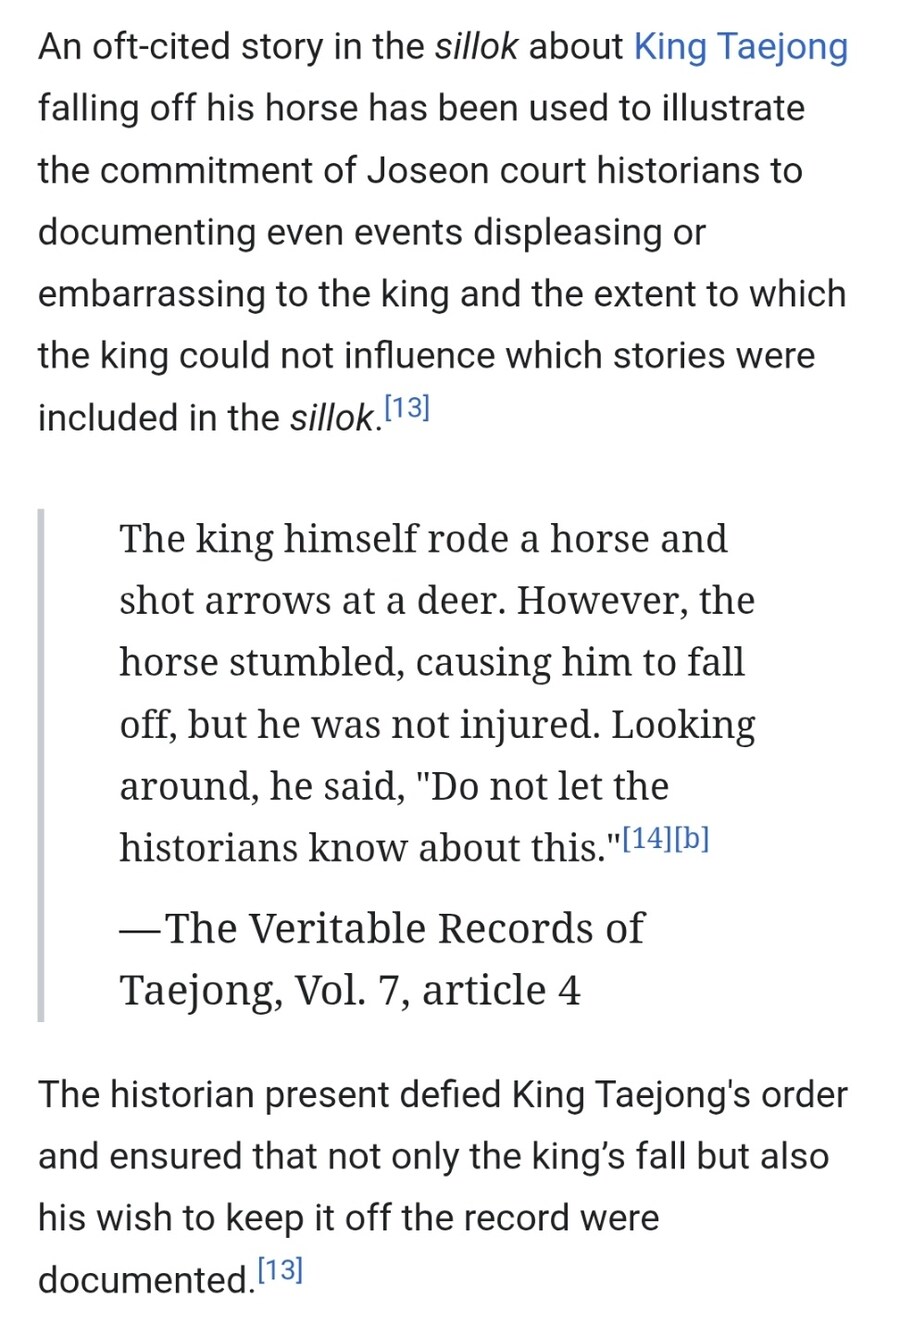The height and width of the screenshot is (1323, 900).
Task: Open citation [13] after 'included in the sillok'
Action: (x=407, y=407)
